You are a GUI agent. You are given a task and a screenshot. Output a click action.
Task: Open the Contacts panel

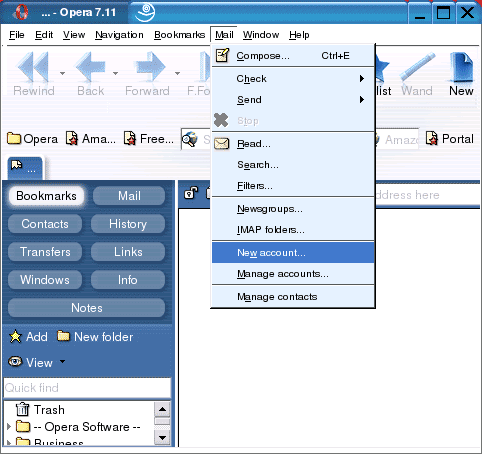click(45, 224)
